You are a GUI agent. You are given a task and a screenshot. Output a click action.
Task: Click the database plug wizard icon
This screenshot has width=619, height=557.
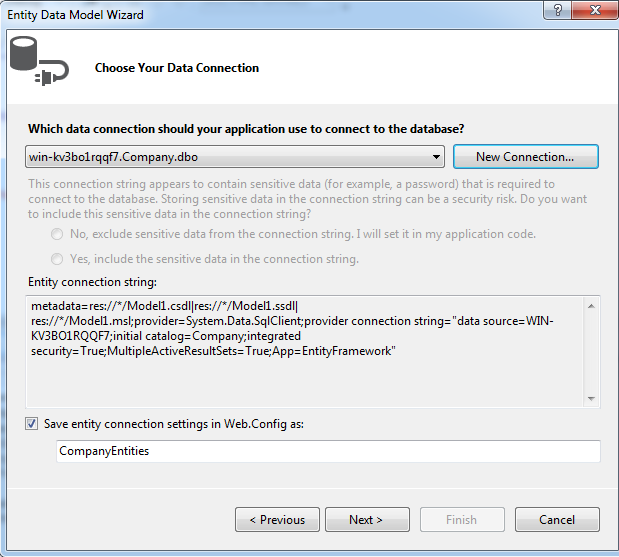point(38,63)
